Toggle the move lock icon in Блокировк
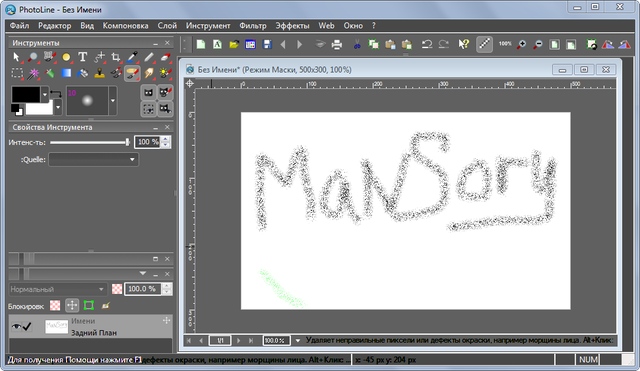640x371 pixels. pos(72,305)
